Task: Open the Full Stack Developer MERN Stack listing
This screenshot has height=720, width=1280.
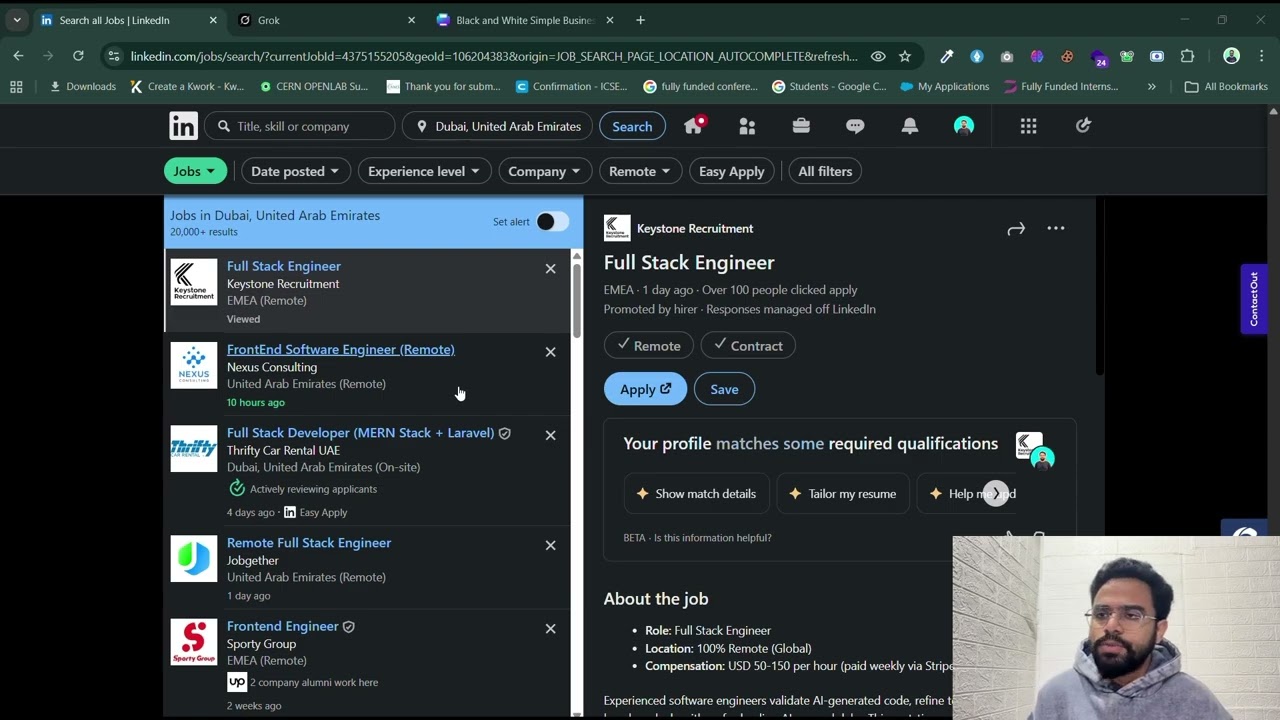Action: pyautogui.click(x=360, y=433)
